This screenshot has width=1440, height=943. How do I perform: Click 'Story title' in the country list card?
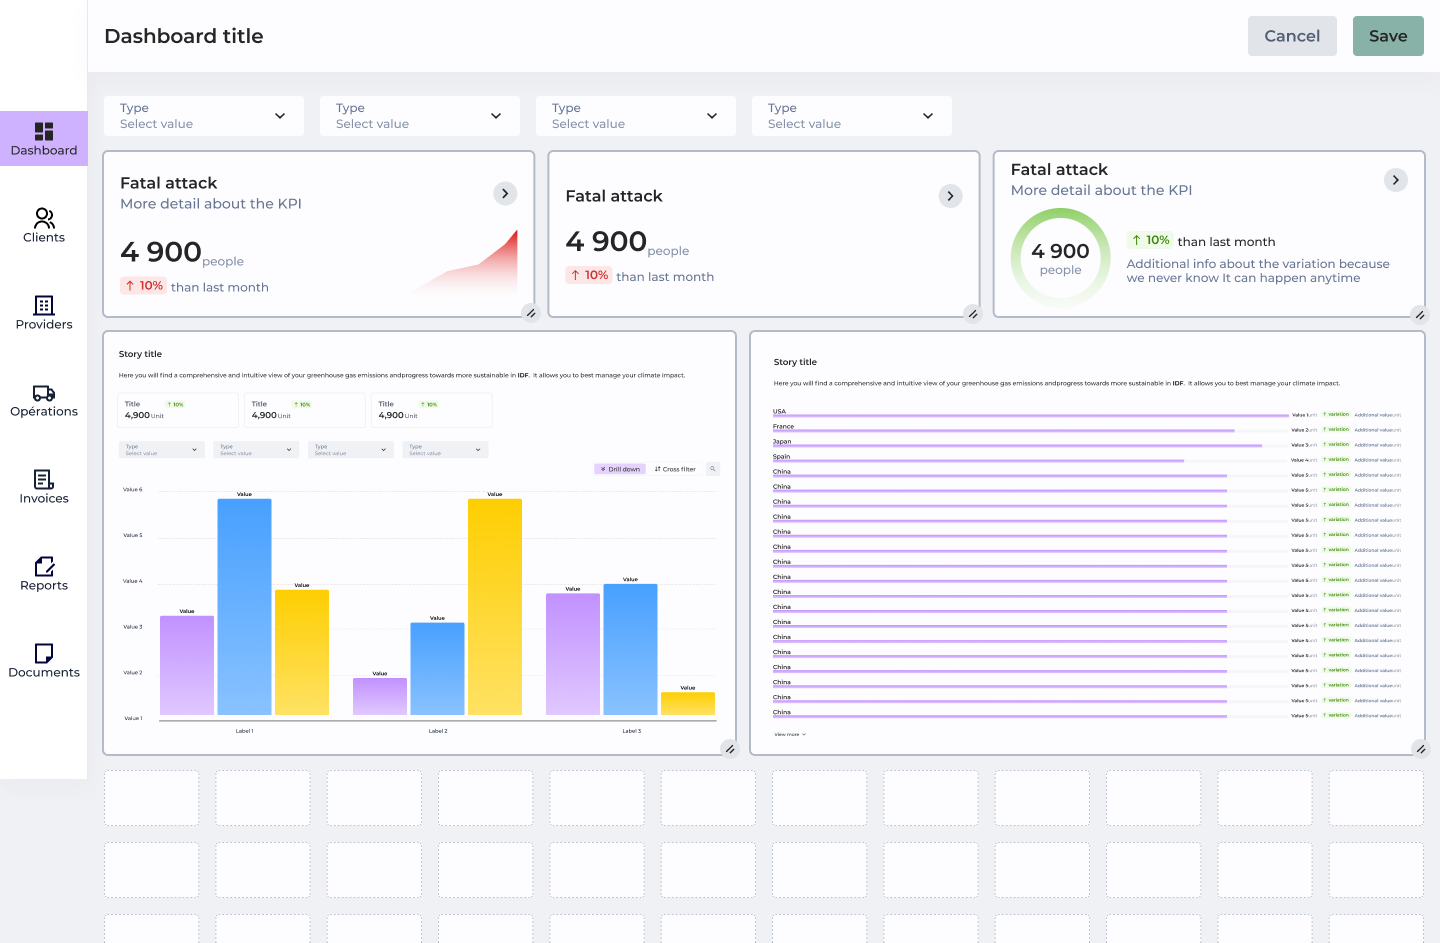795,362
